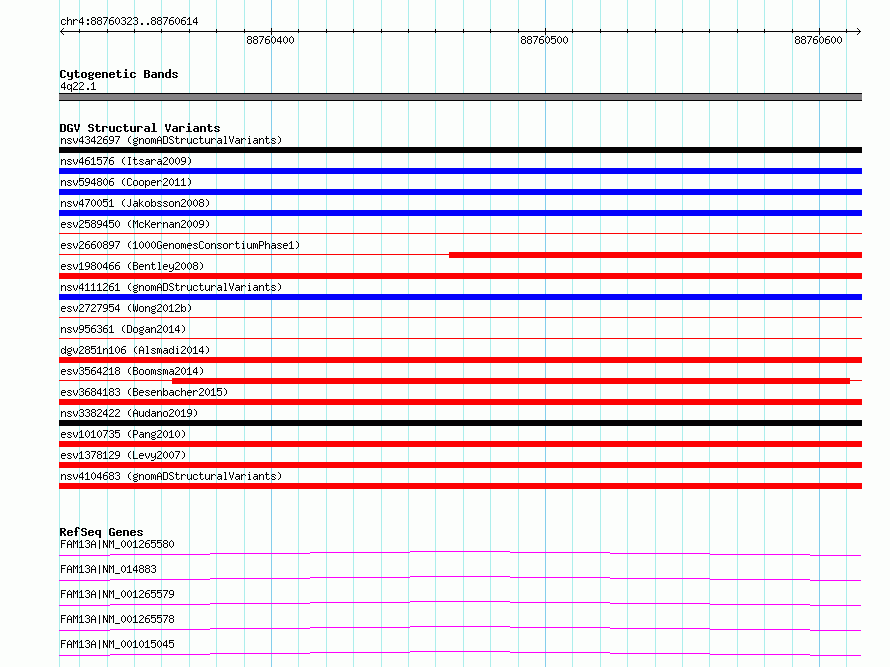
Task: Click red feature bar under esv1378129 Levy2007
Action: (460, 465)
